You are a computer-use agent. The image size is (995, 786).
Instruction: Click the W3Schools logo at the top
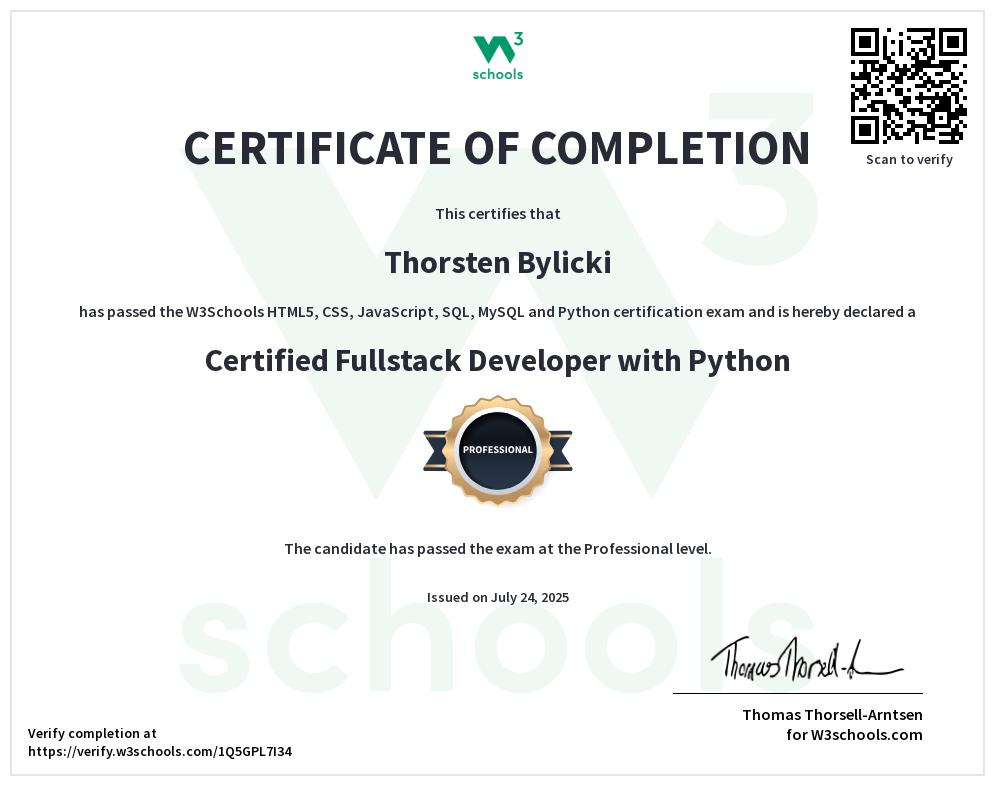point(498,56)
